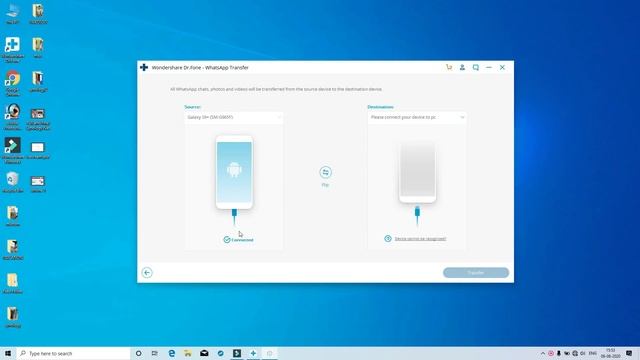Open the volume control in system tray
The width and height of the screenshot is (640, 360).
pyautogui.click(x=583, y=353)
